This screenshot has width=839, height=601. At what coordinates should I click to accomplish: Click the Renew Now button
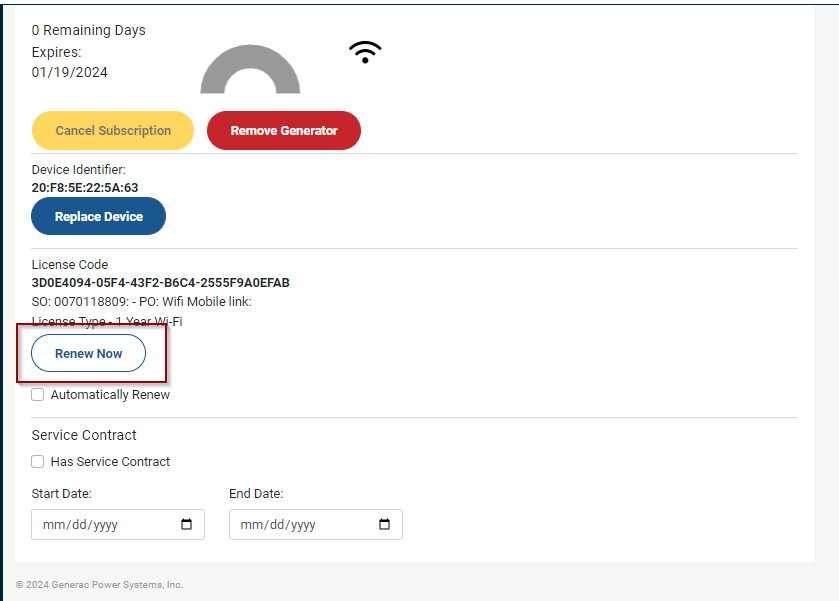(88, 353)
